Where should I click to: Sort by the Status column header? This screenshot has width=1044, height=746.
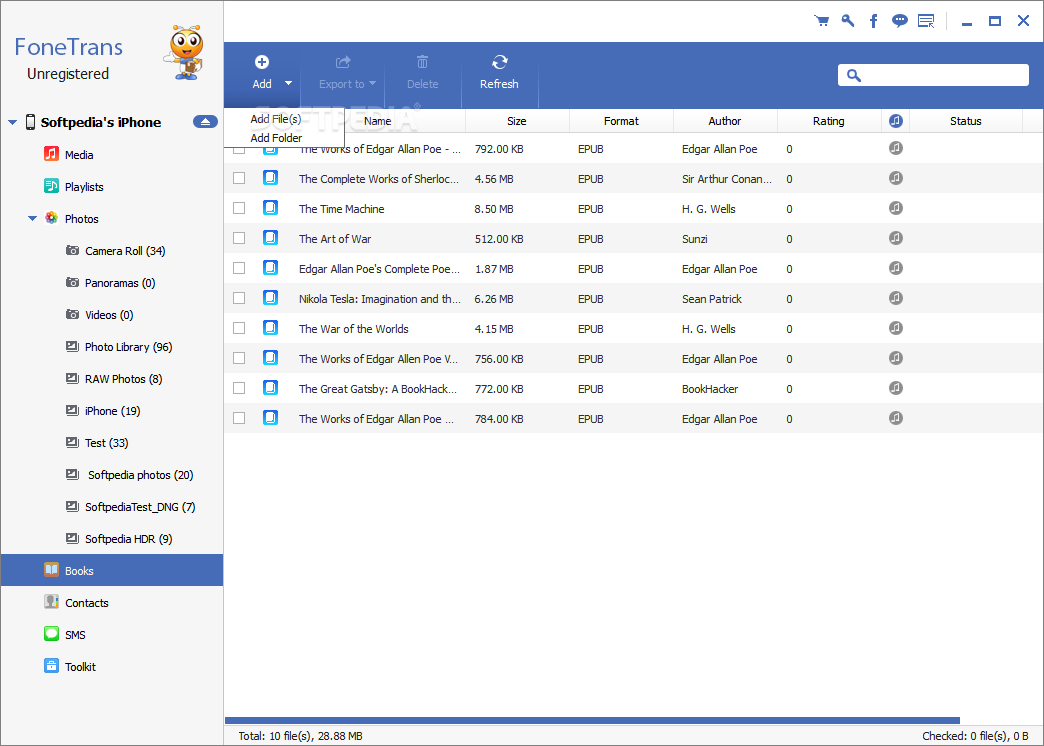click(965, 121)
